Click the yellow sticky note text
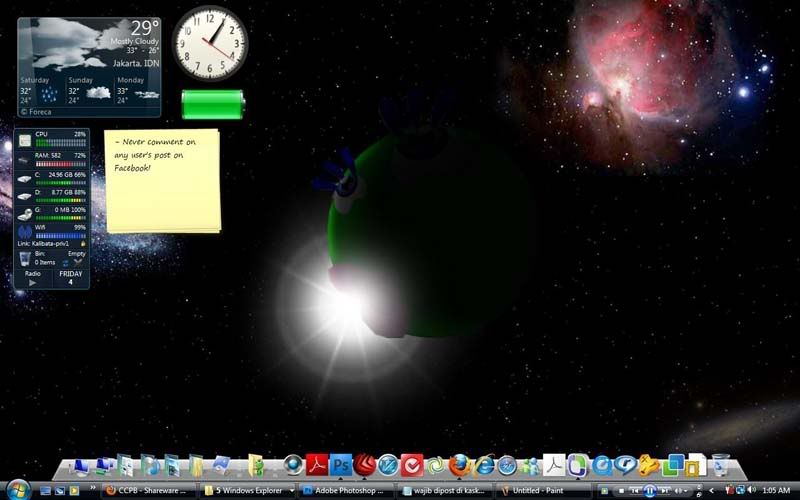This screenshot has width=800, height=500. click(155, 155)
